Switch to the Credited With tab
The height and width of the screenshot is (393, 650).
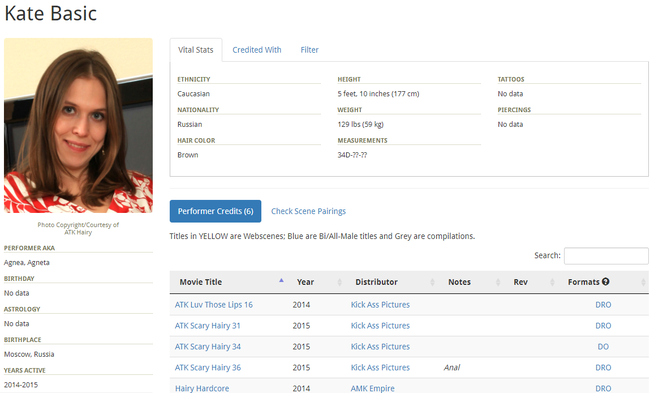tap(257, 50)
